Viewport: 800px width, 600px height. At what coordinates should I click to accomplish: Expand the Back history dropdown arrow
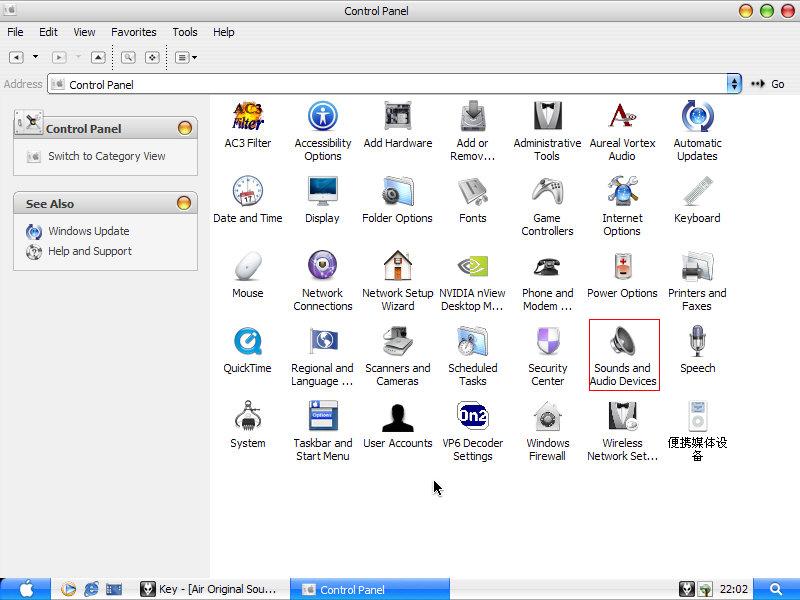click(35, 57)
